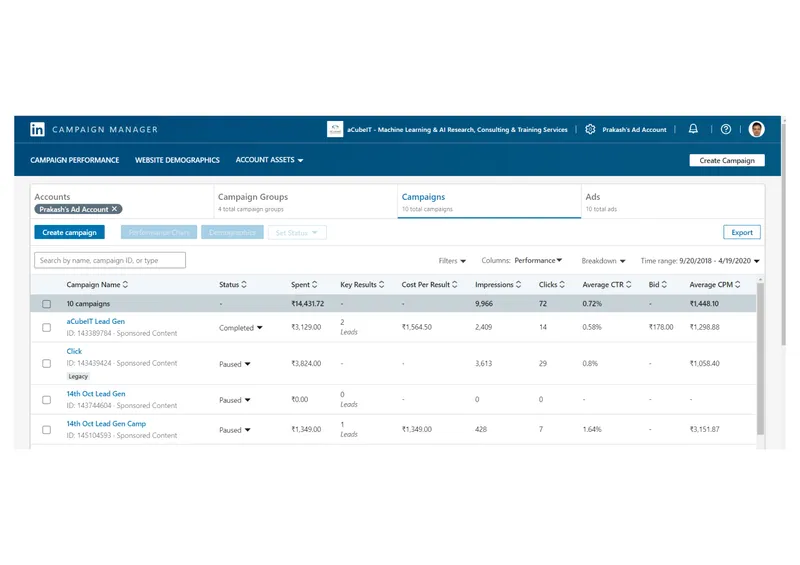The height and width of the screenshot is (565, 800).
Task: Click the page vertical scrollbar
Action: tap(784, 232)
